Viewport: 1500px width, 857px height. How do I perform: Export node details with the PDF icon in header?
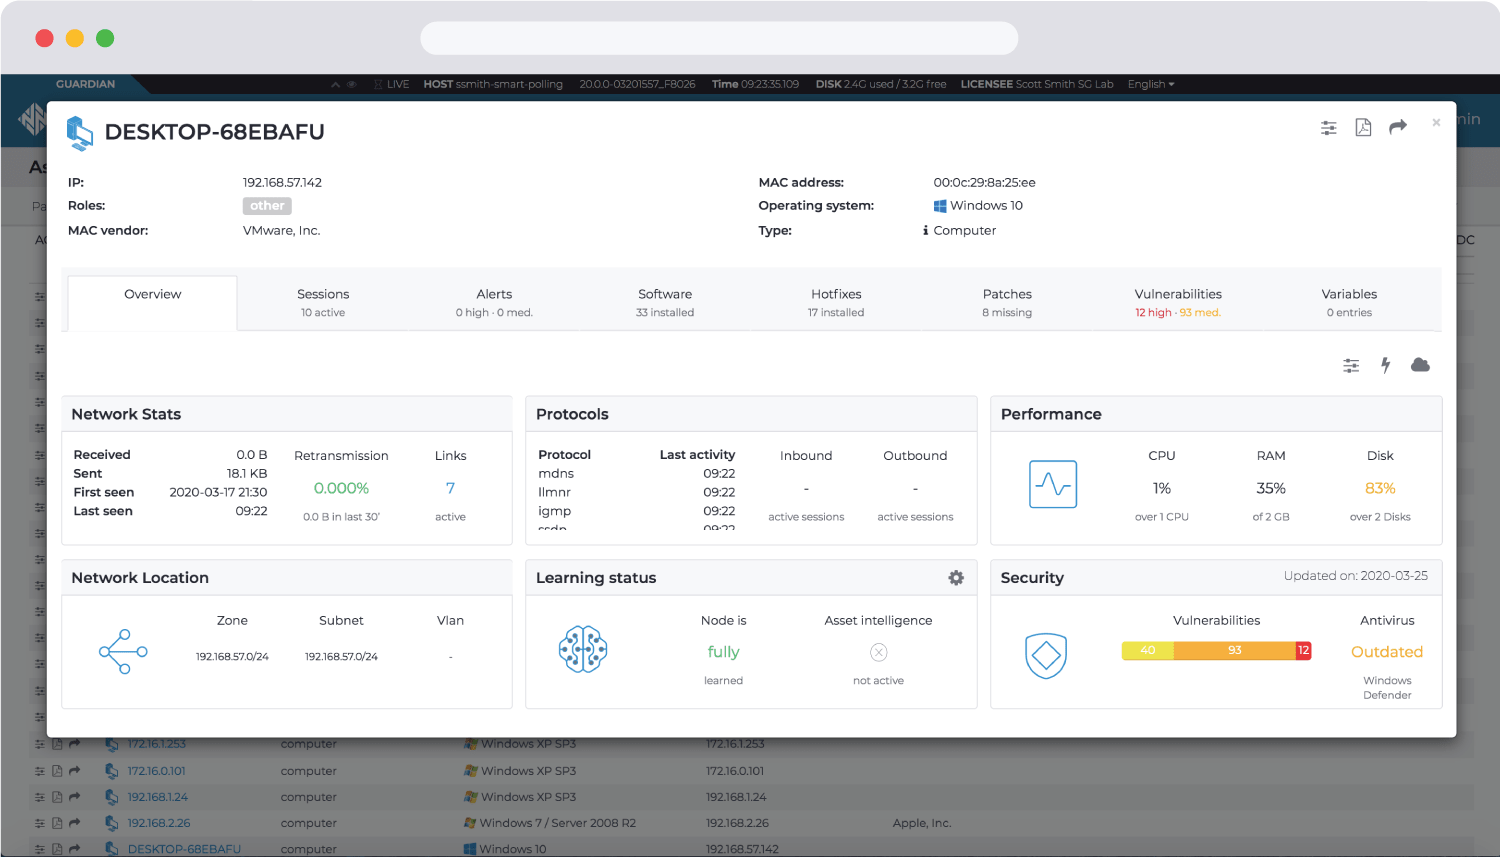(1363, 127)
